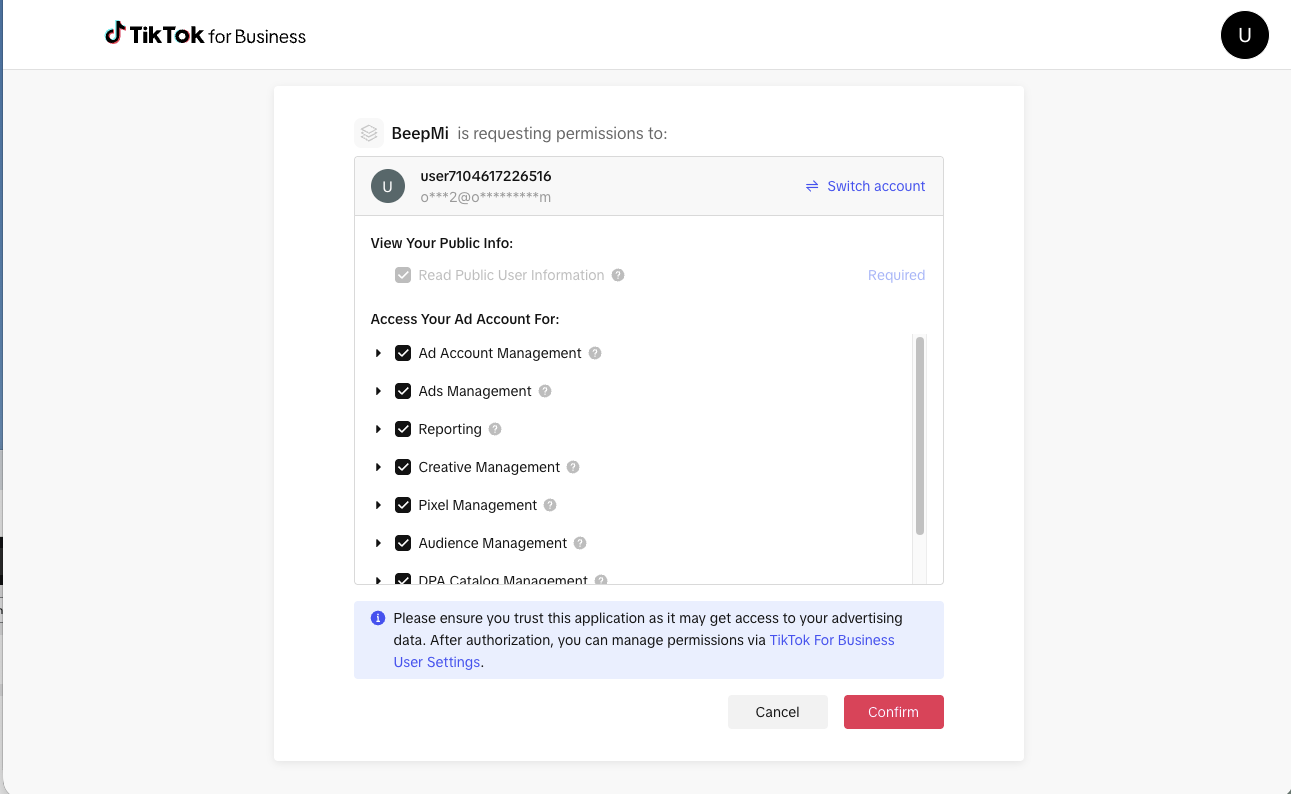Uncheck the Ad Account Management checkbox
The height and width of the screenshot is (794, 1291).
(x=403, y=353)
